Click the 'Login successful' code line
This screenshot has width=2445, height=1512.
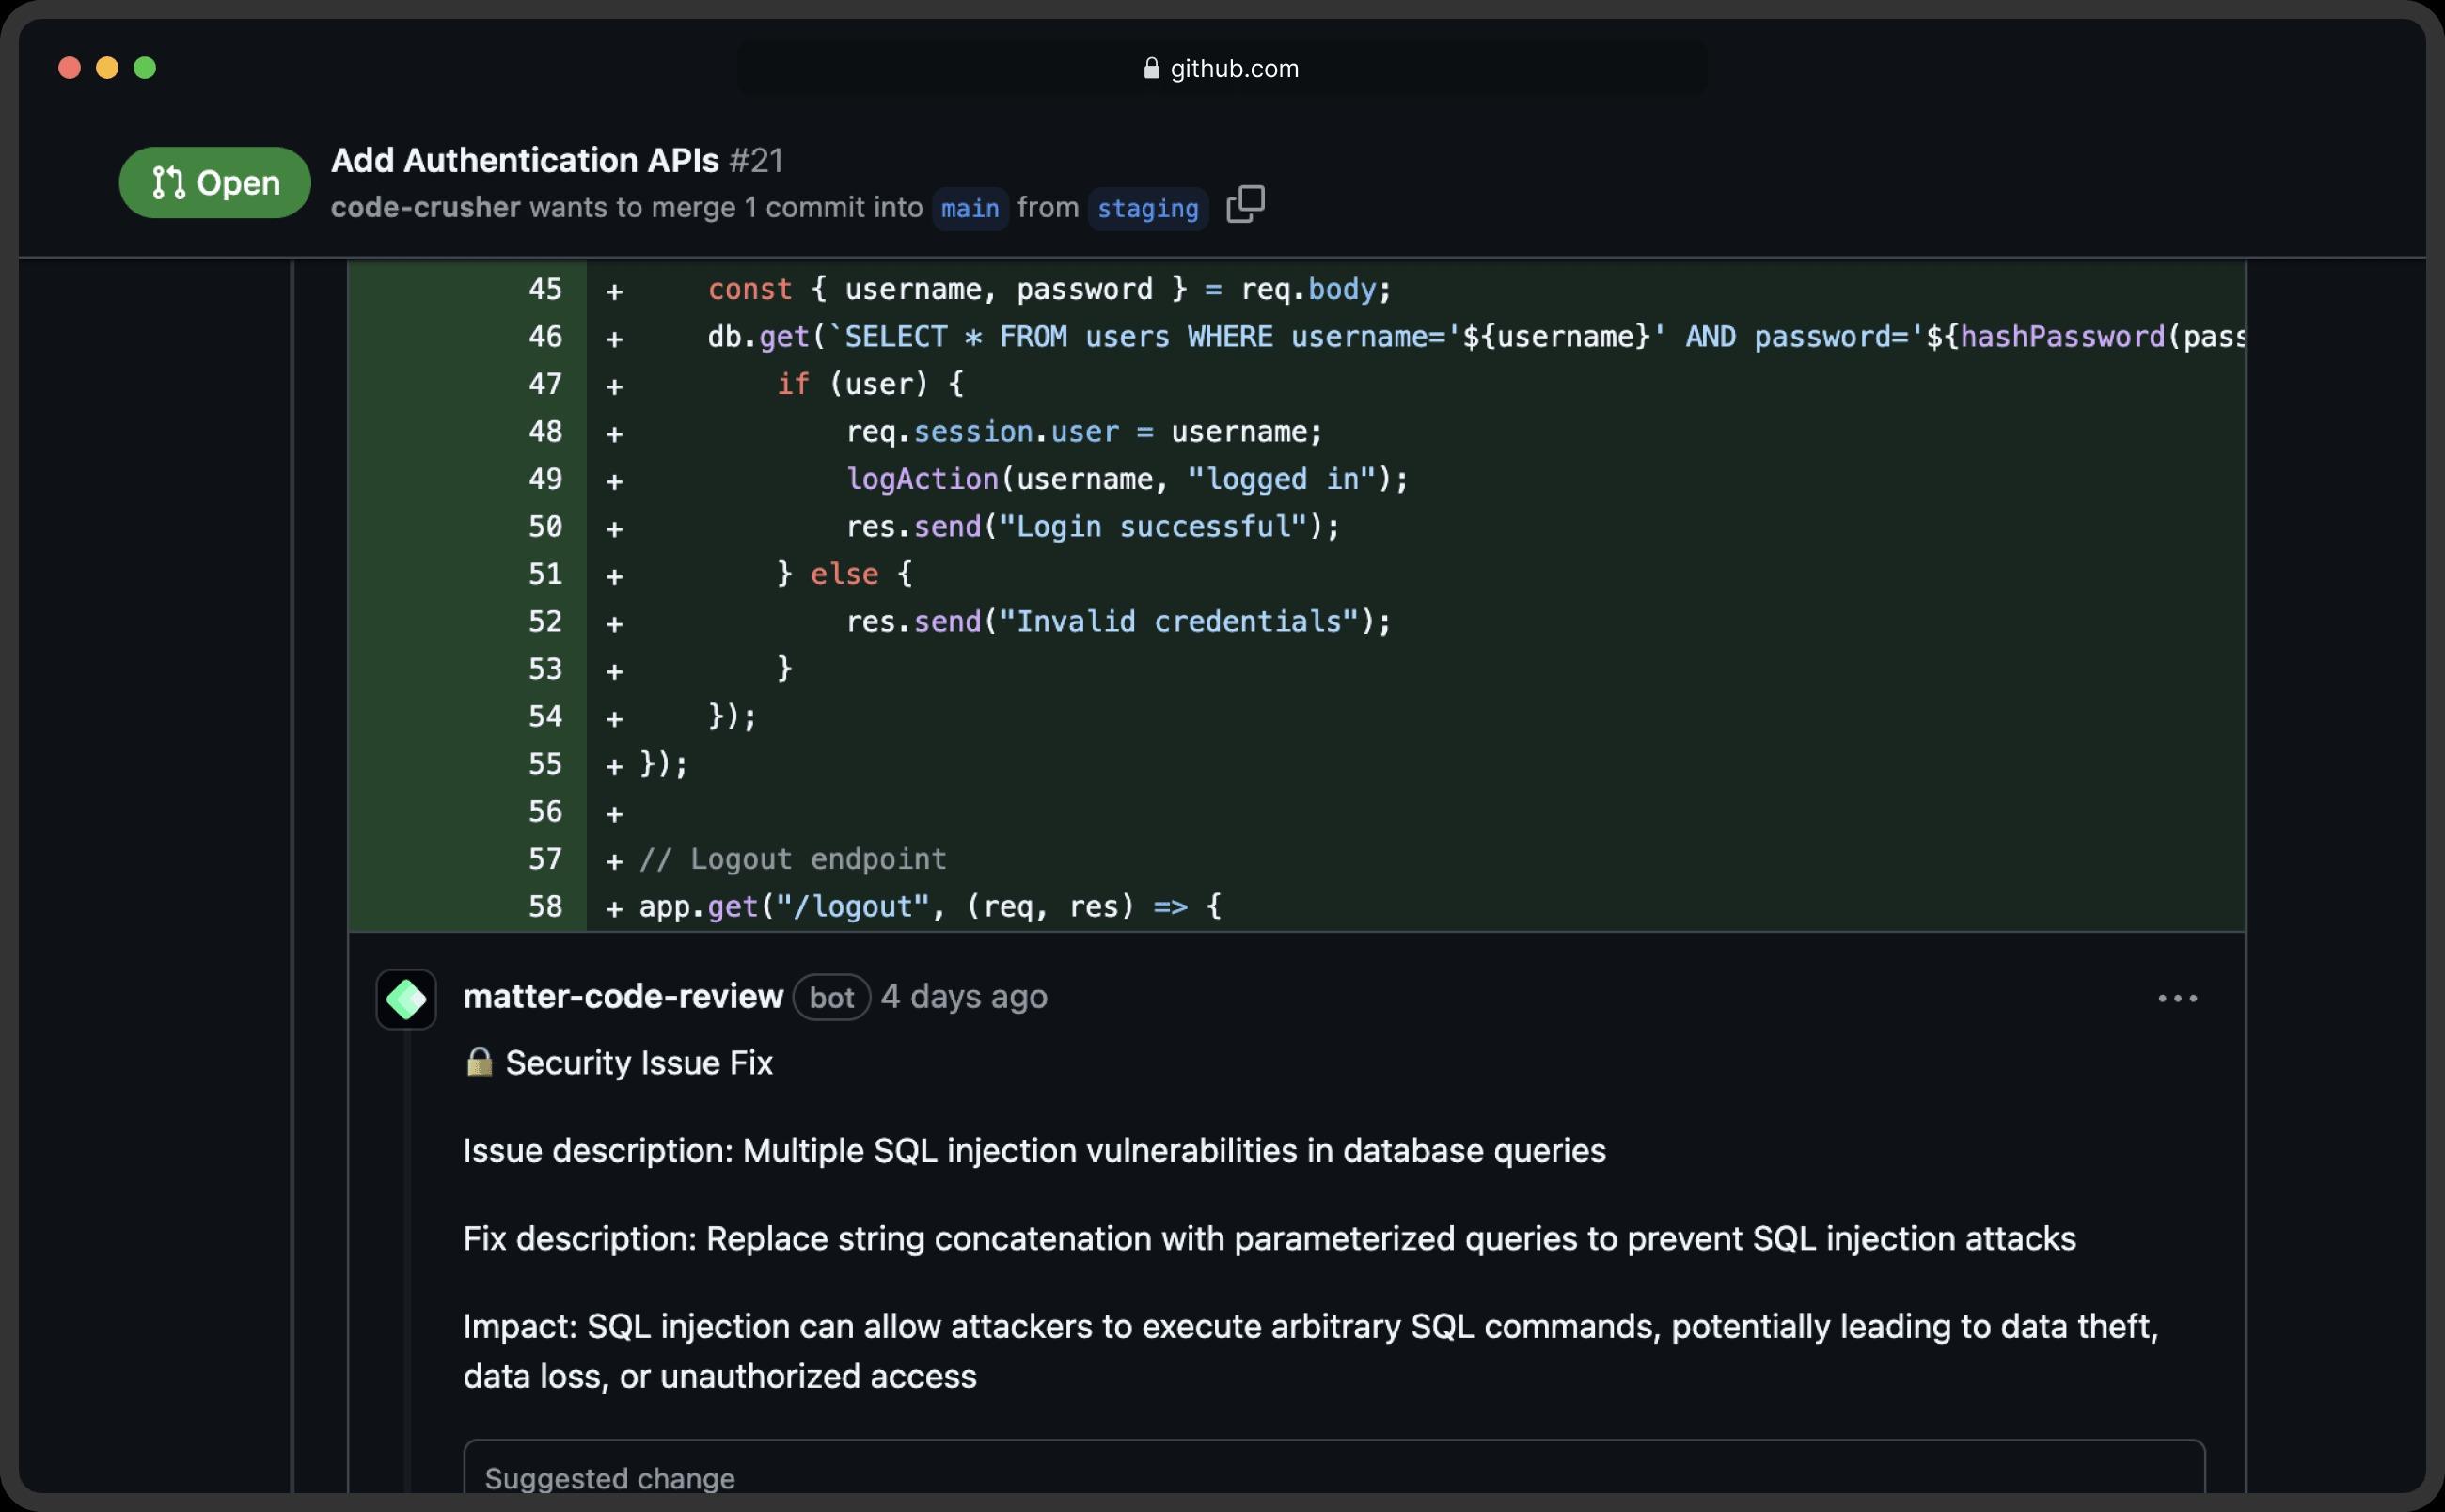[1093, 527]
